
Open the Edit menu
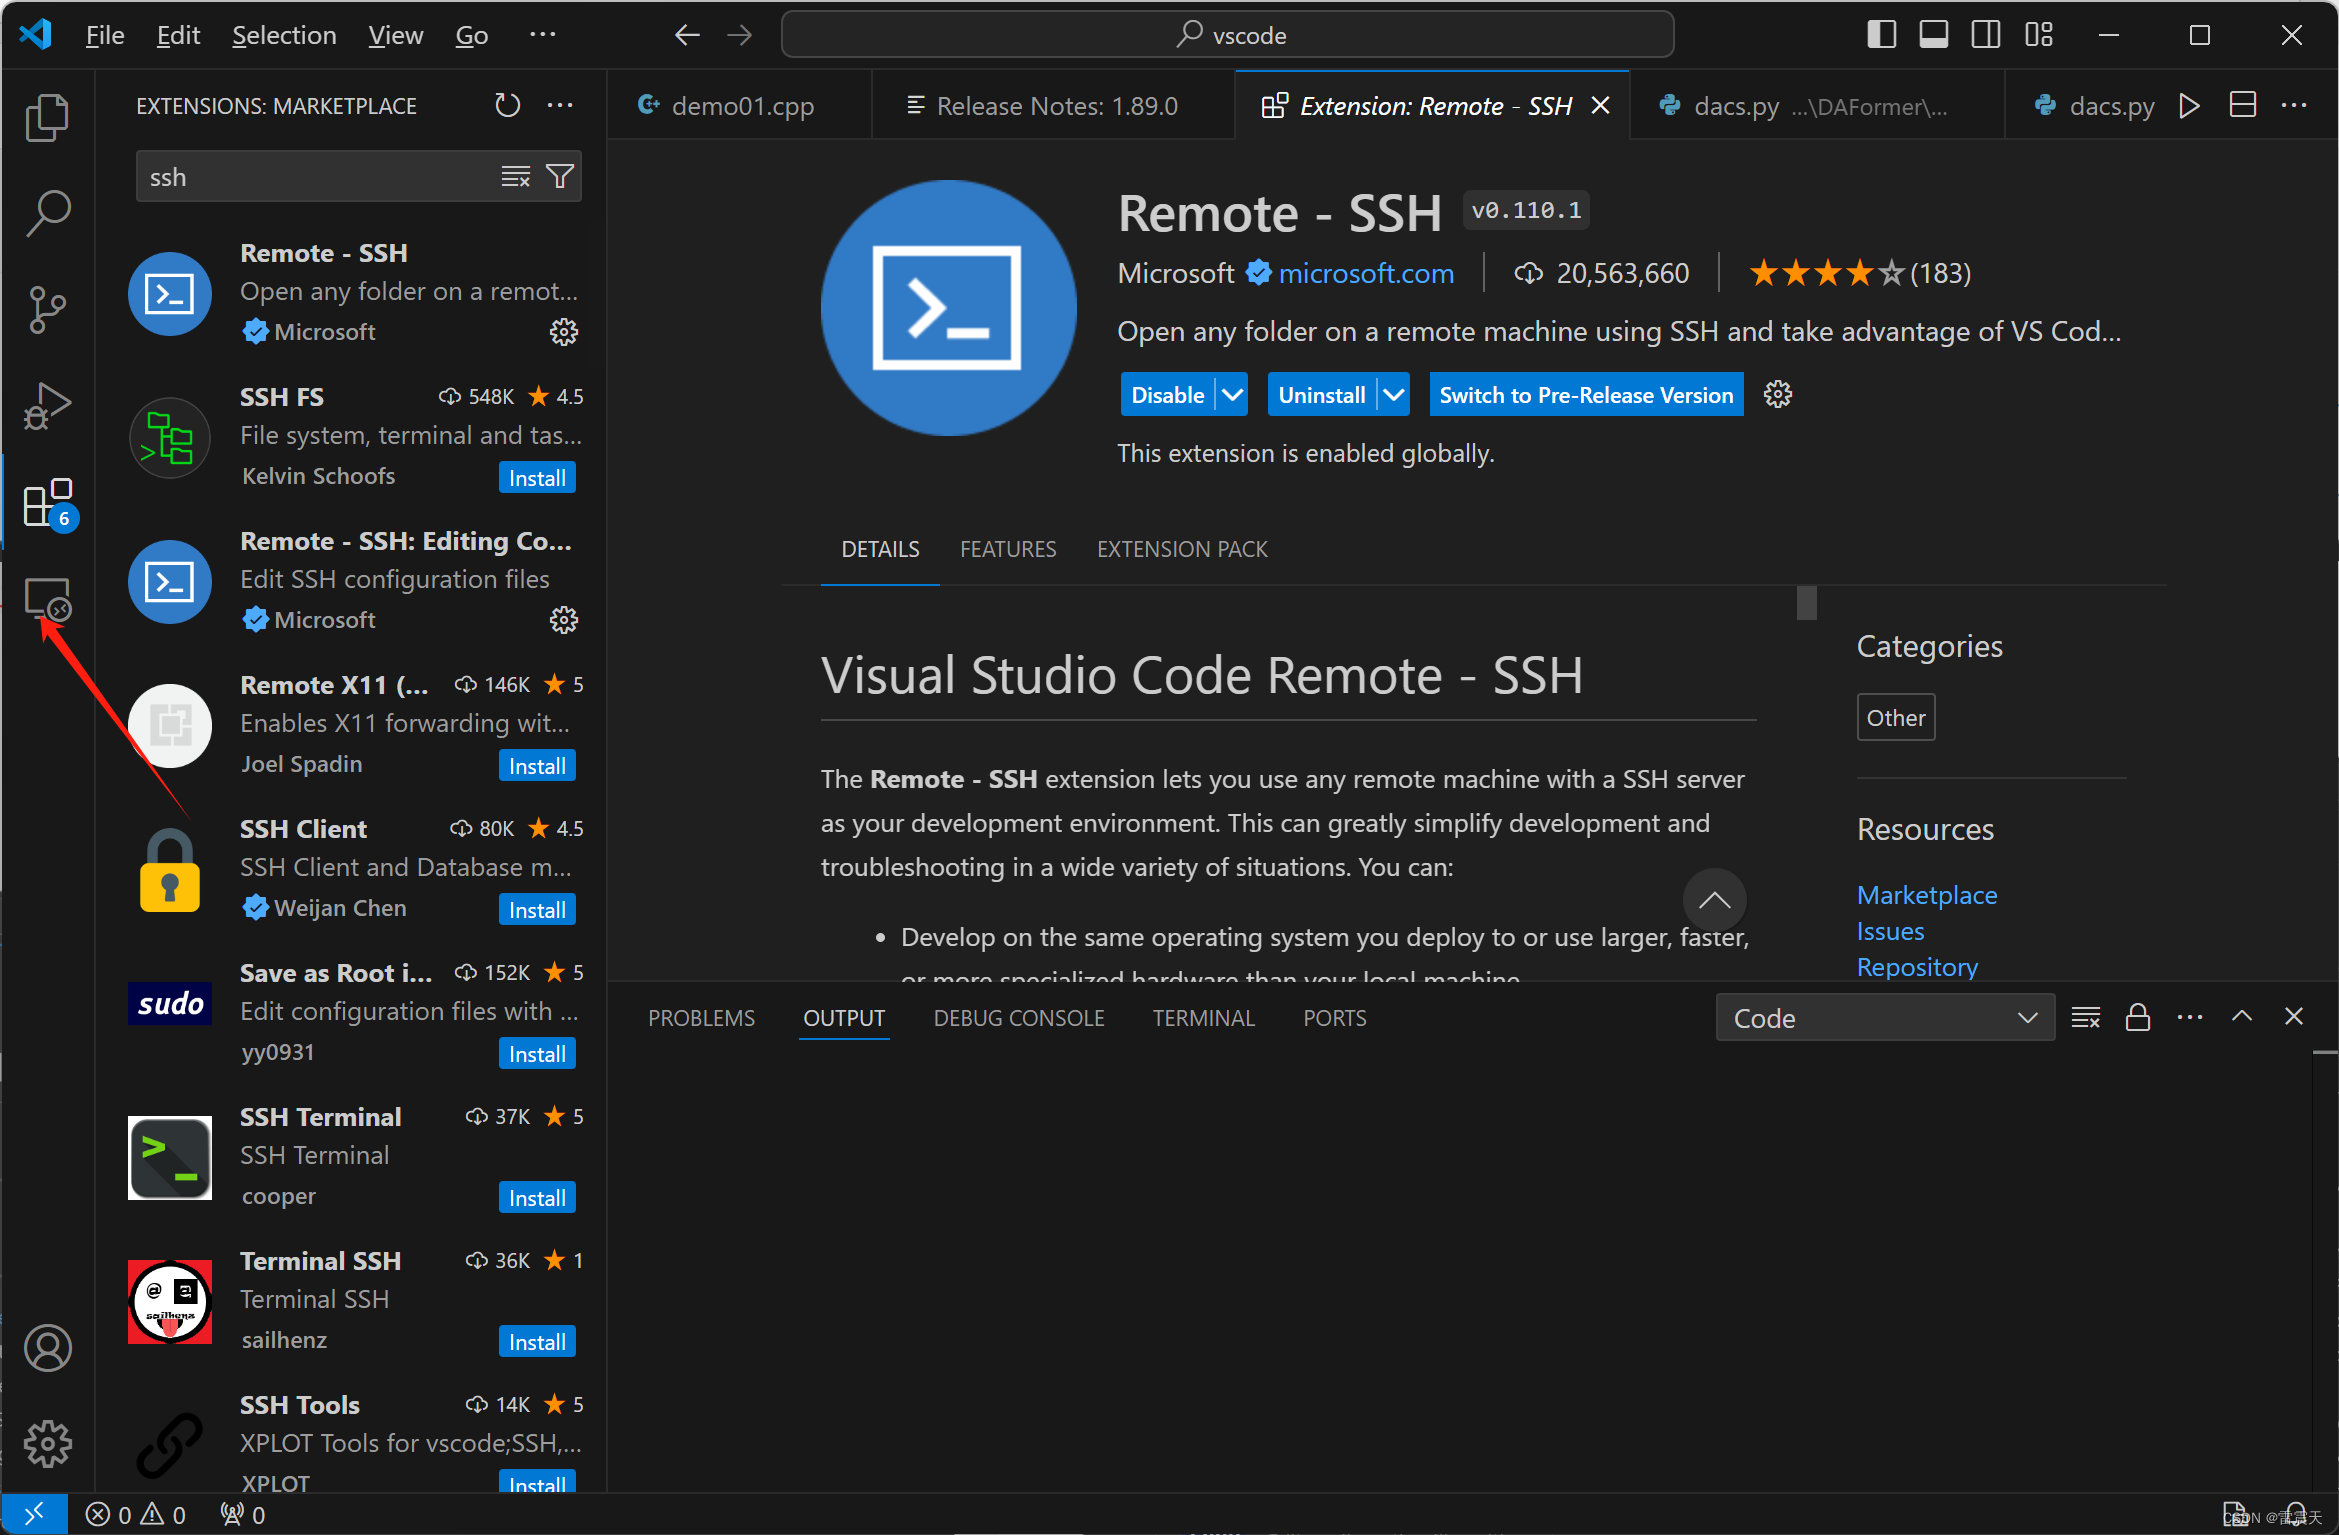pos(178,35)
